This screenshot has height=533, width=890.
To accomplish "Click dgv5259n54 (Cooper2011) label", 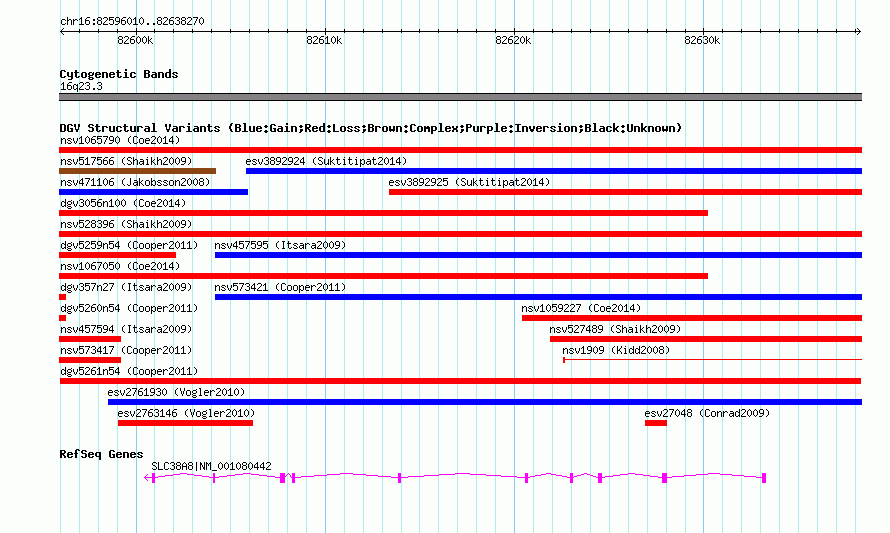I will click(x=129, y=245).
